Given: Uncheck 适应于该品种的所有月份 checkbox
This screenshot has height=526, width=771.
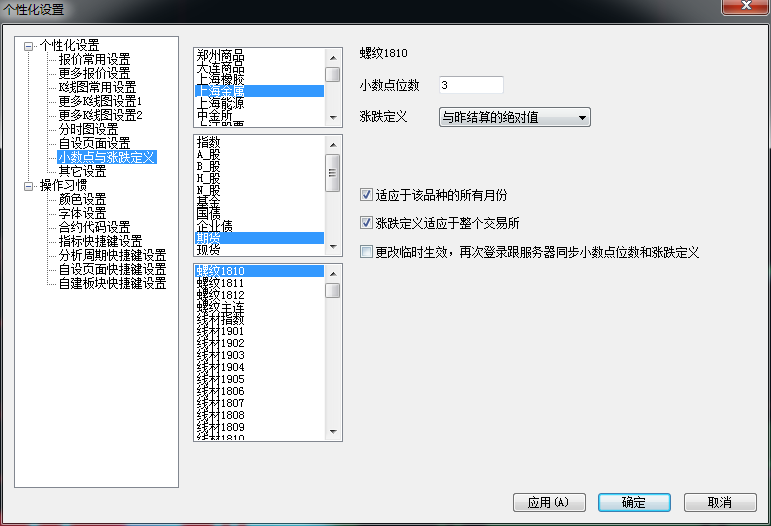Looking at the screenshot, I should click(366, 194).
